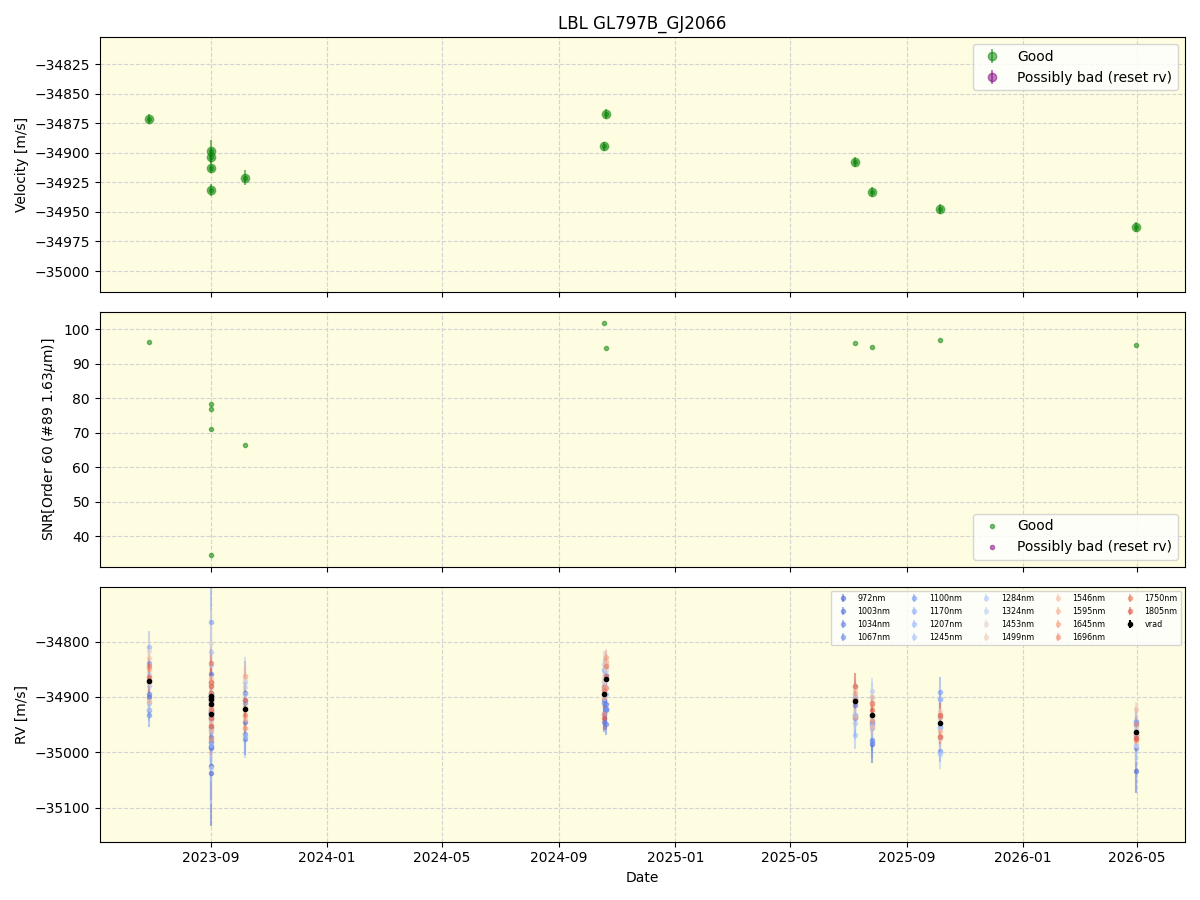This screenshot has height=900, width=1200.
Task: Click 'Possibly bad (reset rv)' in SNR legend
Action: point(1094,547)
